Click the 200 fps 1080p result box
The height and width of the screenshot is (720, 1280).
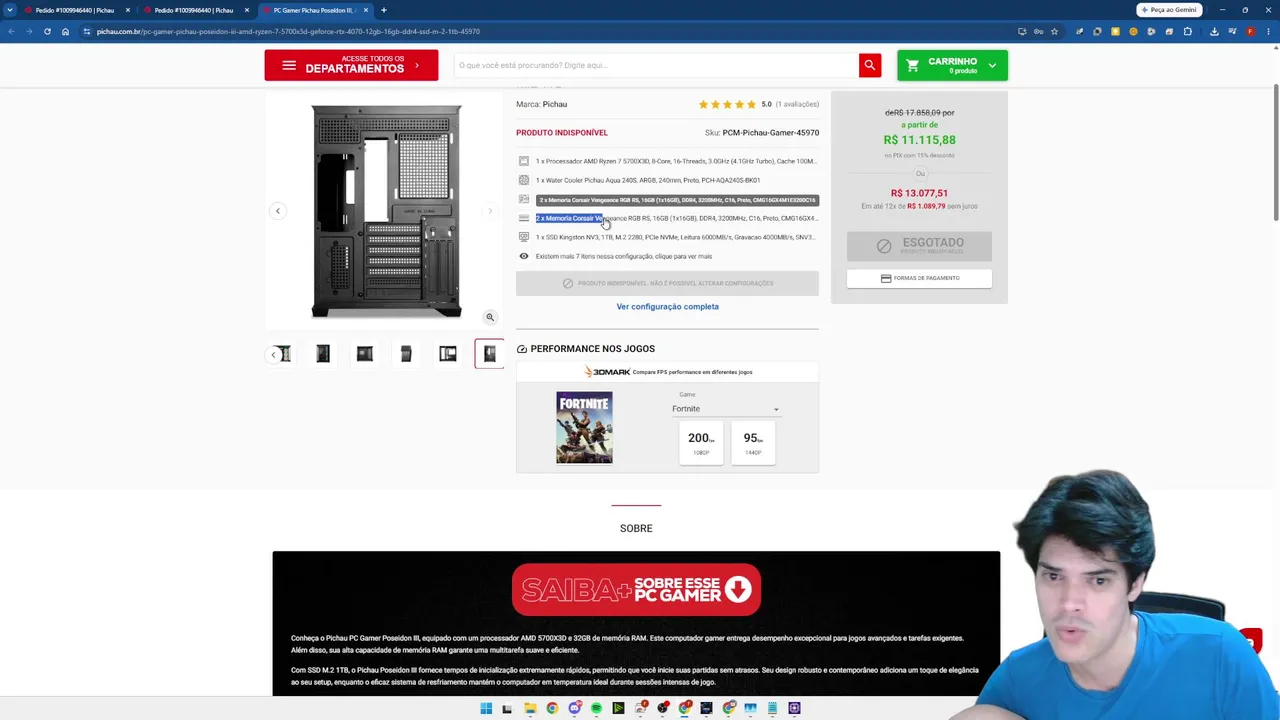coord(701,443)
